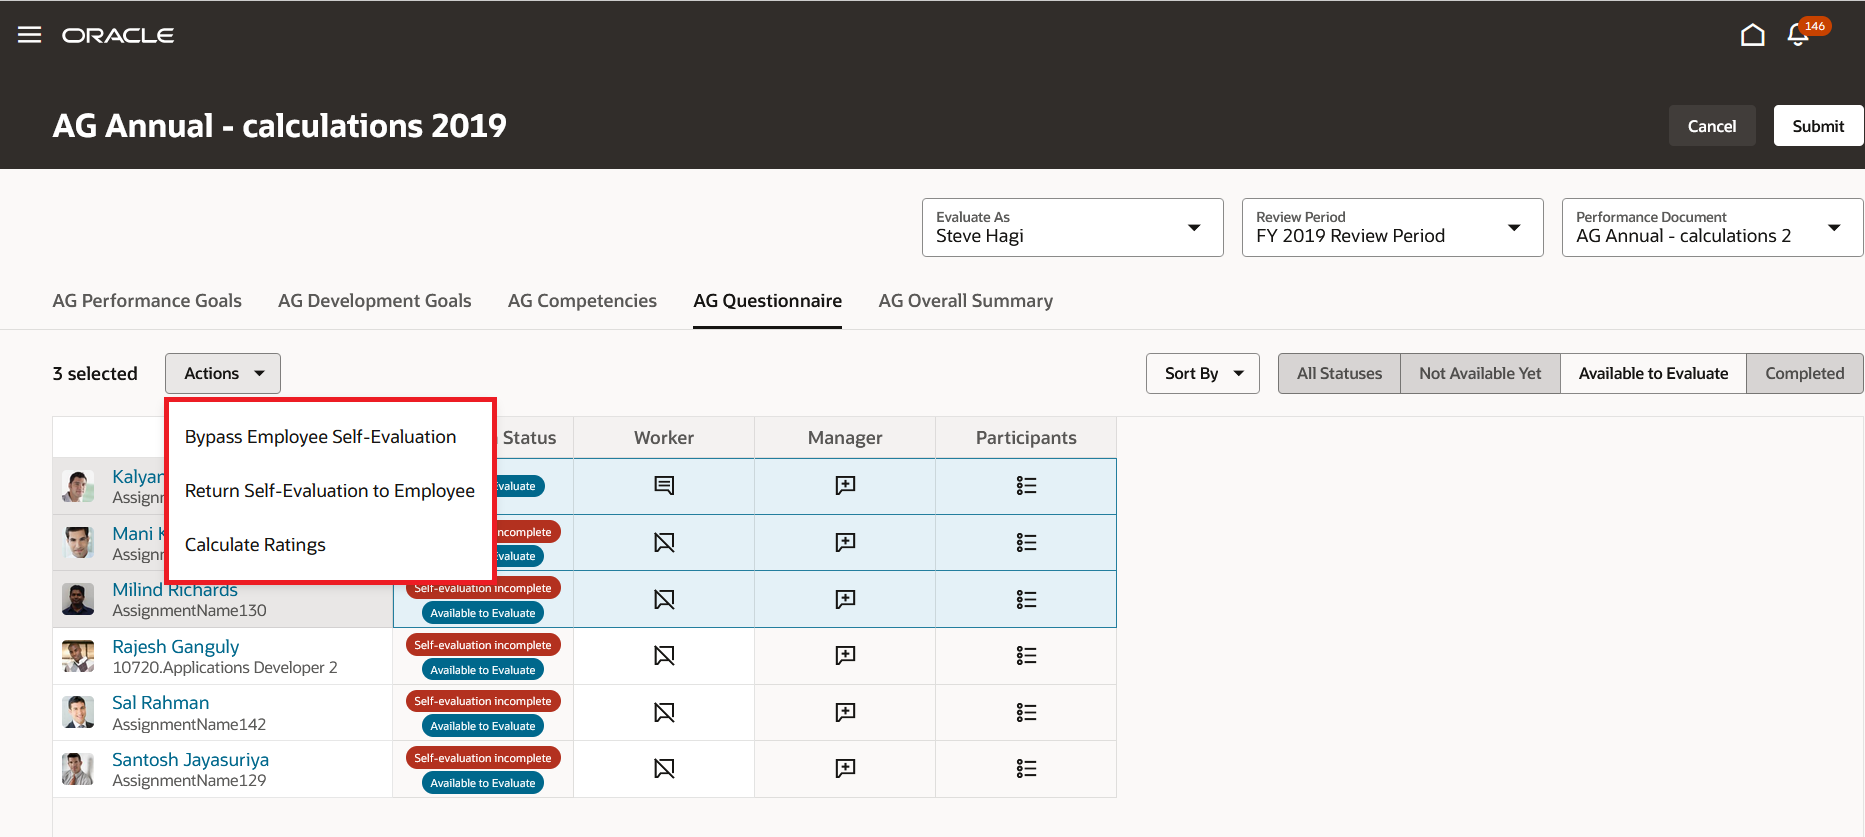Click worker icon in Santosh Jayasuriya row

coord(664,768)
